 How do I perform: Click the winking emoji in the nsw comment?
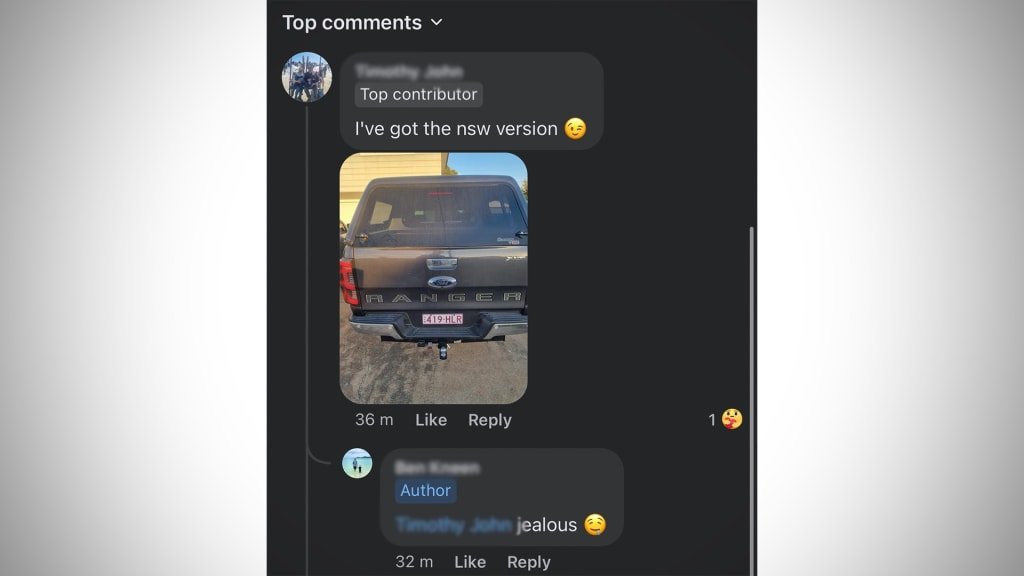coord(575,129)
